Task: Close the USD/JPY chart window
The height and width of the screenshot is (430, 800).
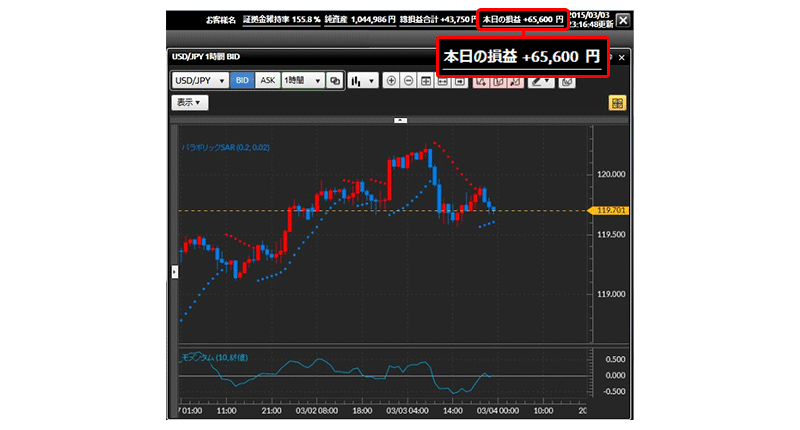Action: [x=621, y=58]
